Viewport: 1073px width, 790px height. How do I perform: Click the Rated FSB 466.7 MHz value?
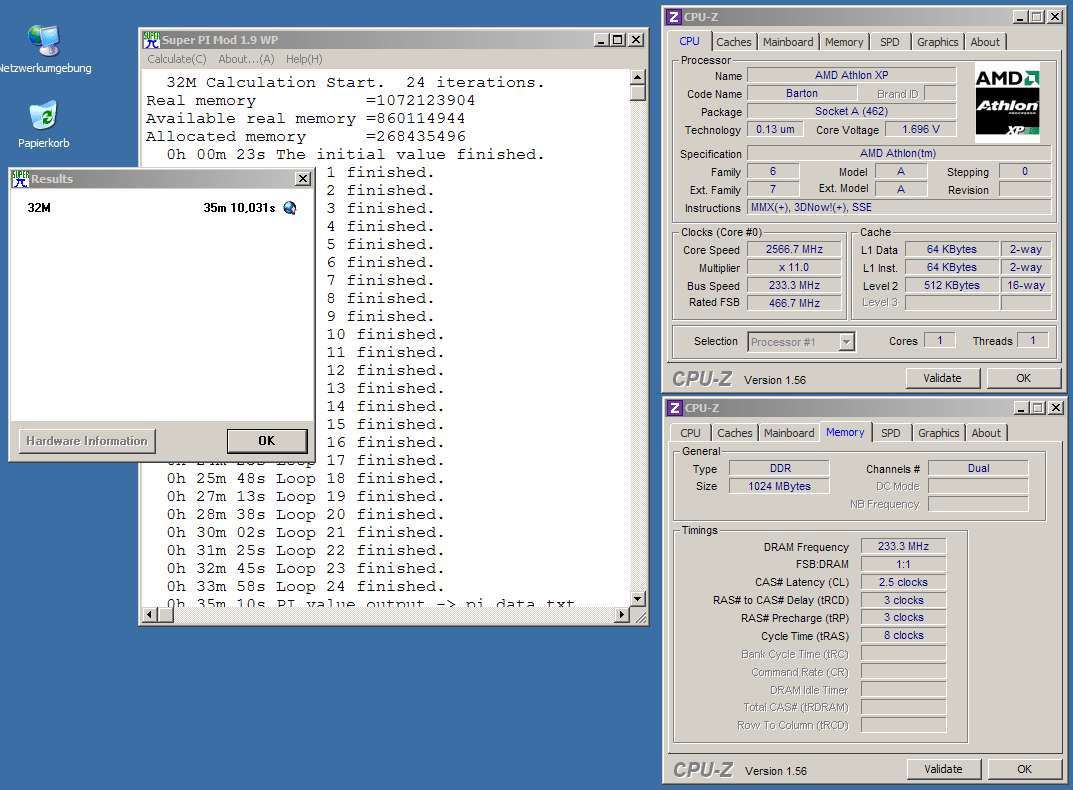tap(794, 303)
